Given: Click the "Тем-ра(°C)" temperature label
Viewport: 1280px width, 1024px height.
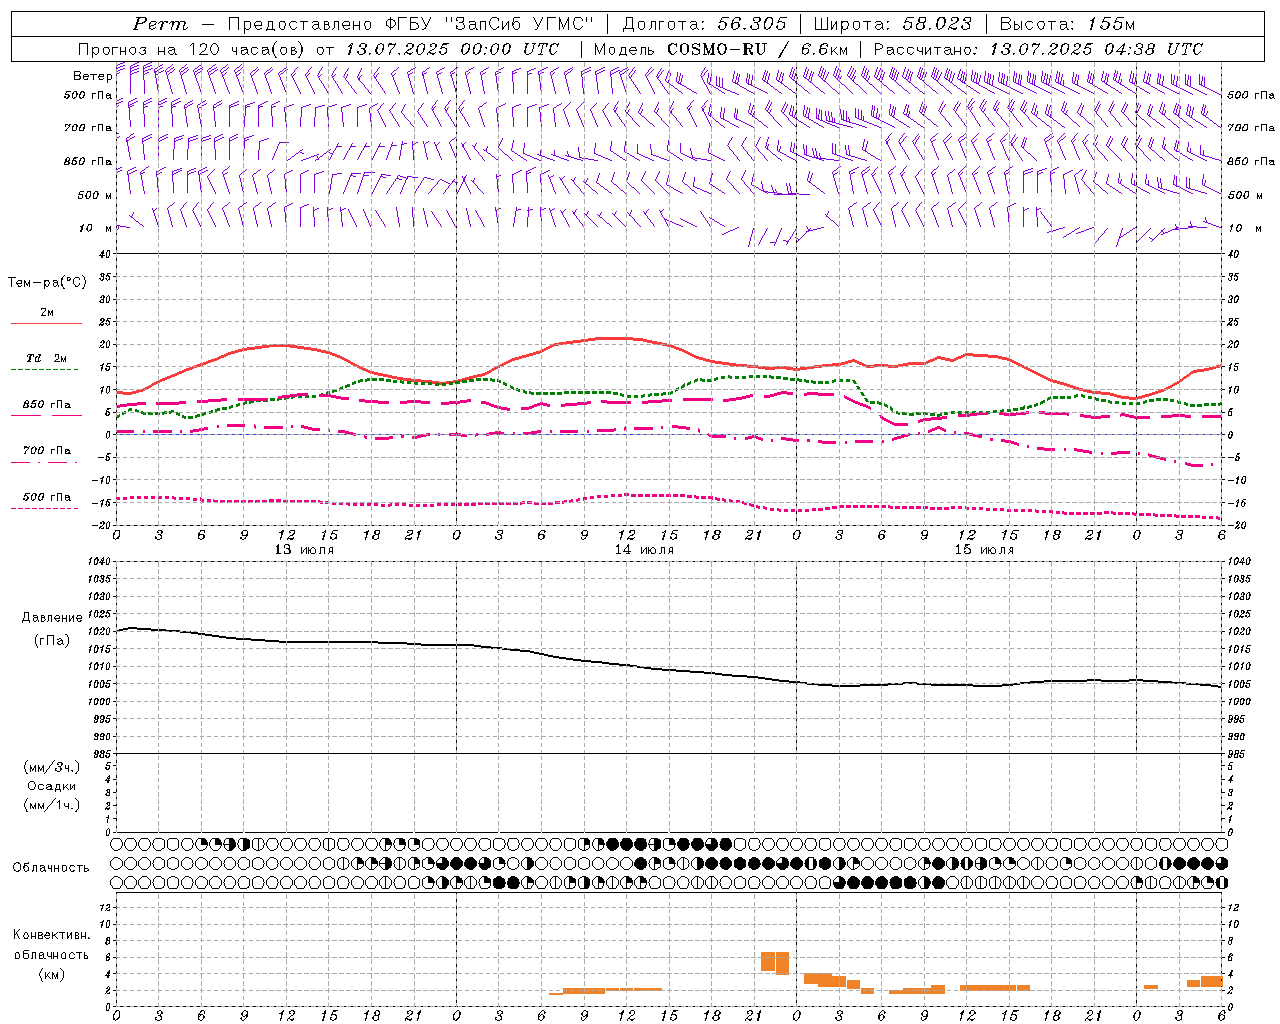Looking at the screenshot, I should [47, 283].
